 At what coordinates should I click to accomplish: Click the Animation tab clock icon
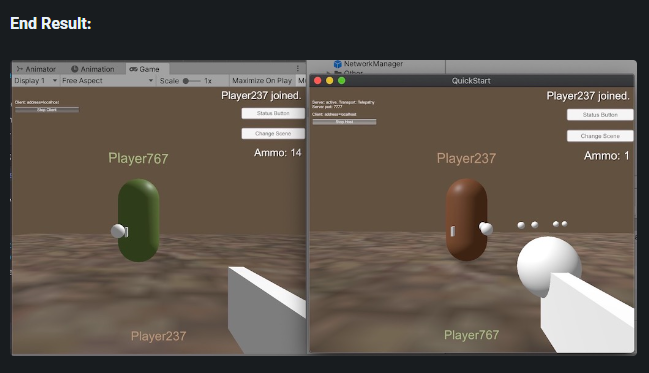(x=75, y=69)
